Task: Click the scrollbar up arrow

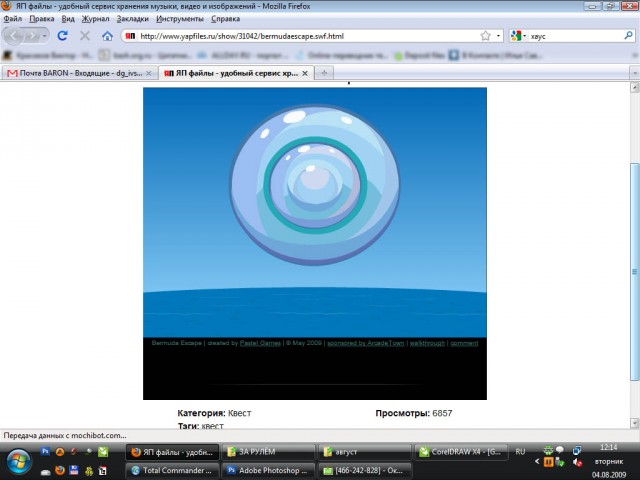Action: 635,87
